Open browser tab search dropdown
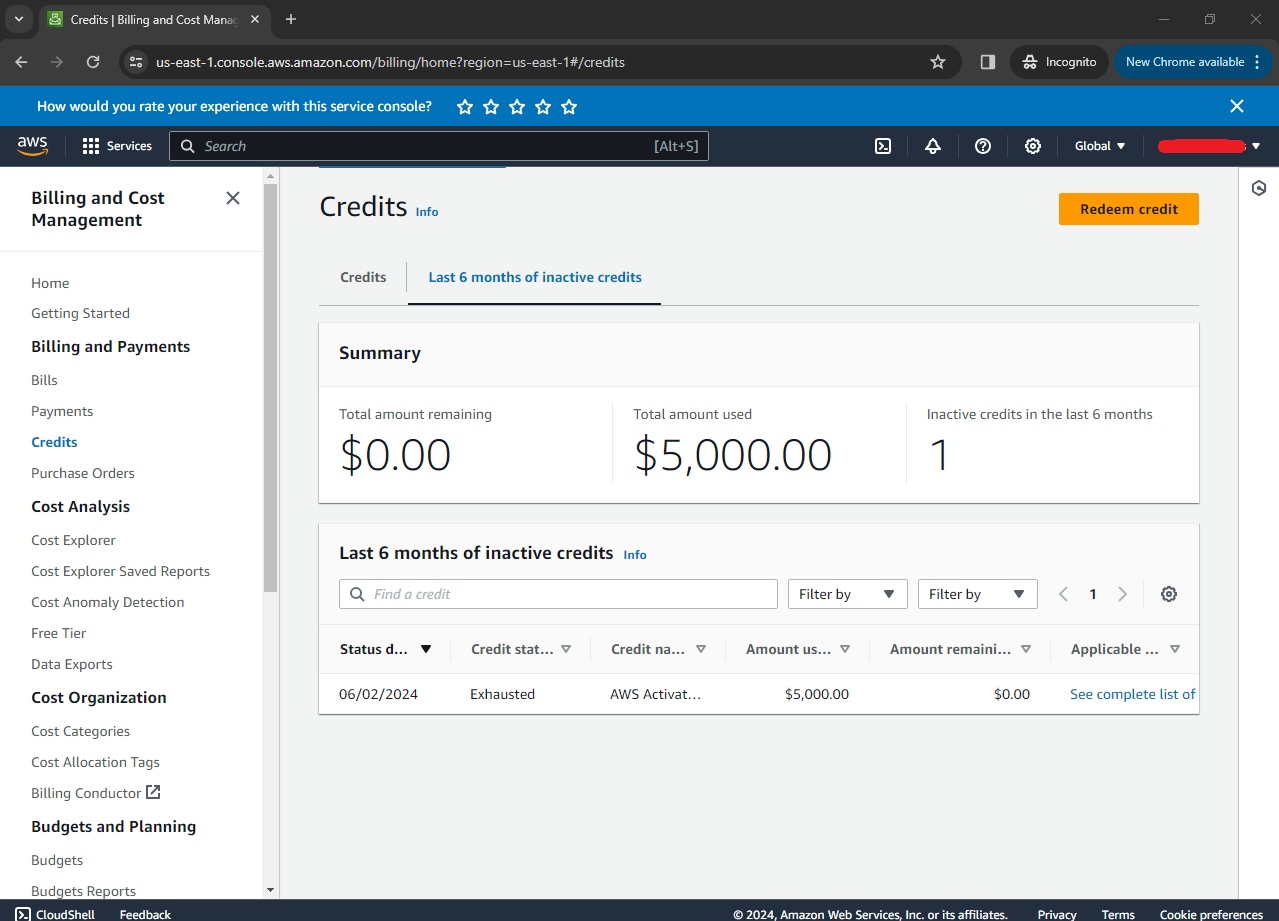The image size is (1279, 921). [18, 19]
